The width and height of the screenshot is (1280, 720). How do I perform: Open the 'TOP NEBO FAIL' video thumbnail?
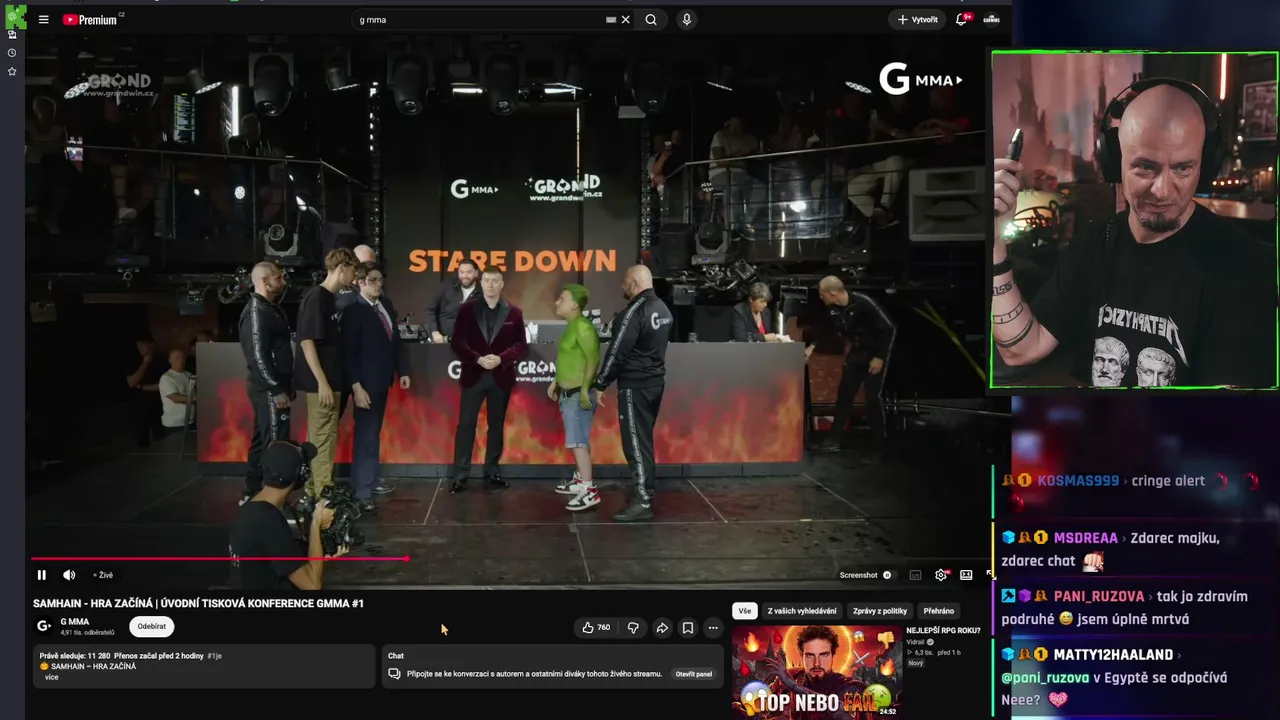click(816, 672)
